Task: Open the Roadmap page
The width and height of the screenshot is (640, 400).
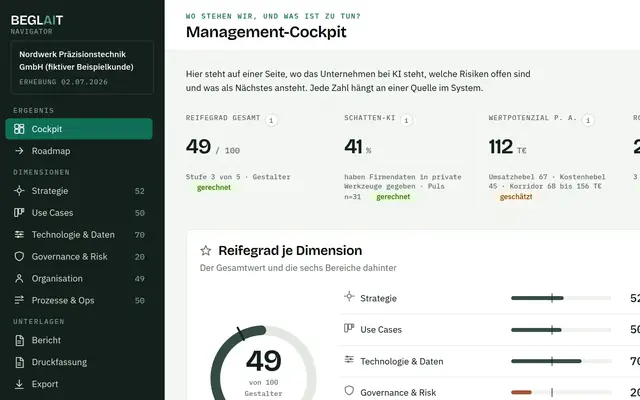Action: point(79,151)
